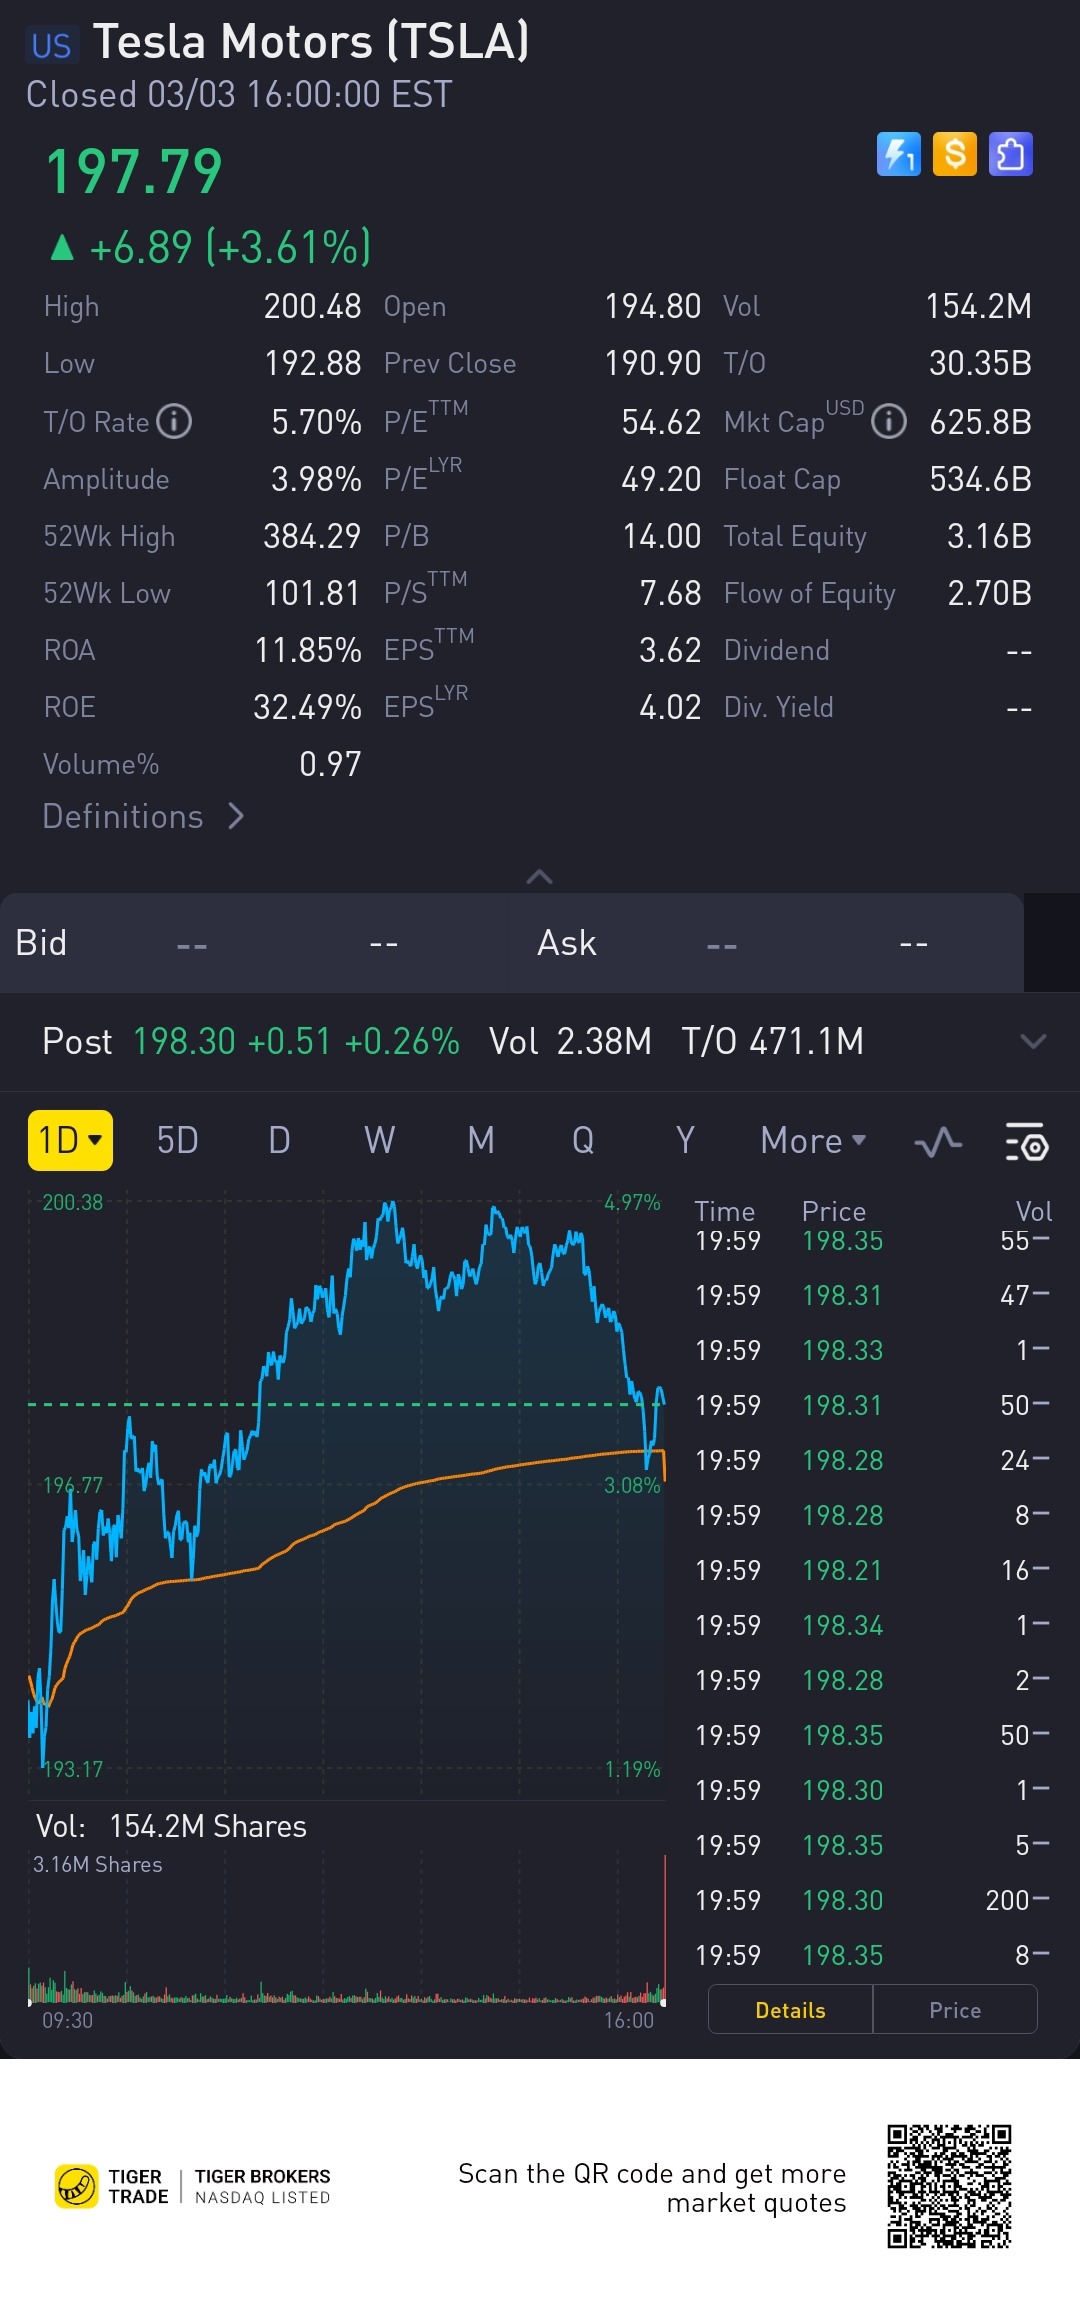
Task: Select the W weekly chart tab
Action: [x=379, y=1140]
